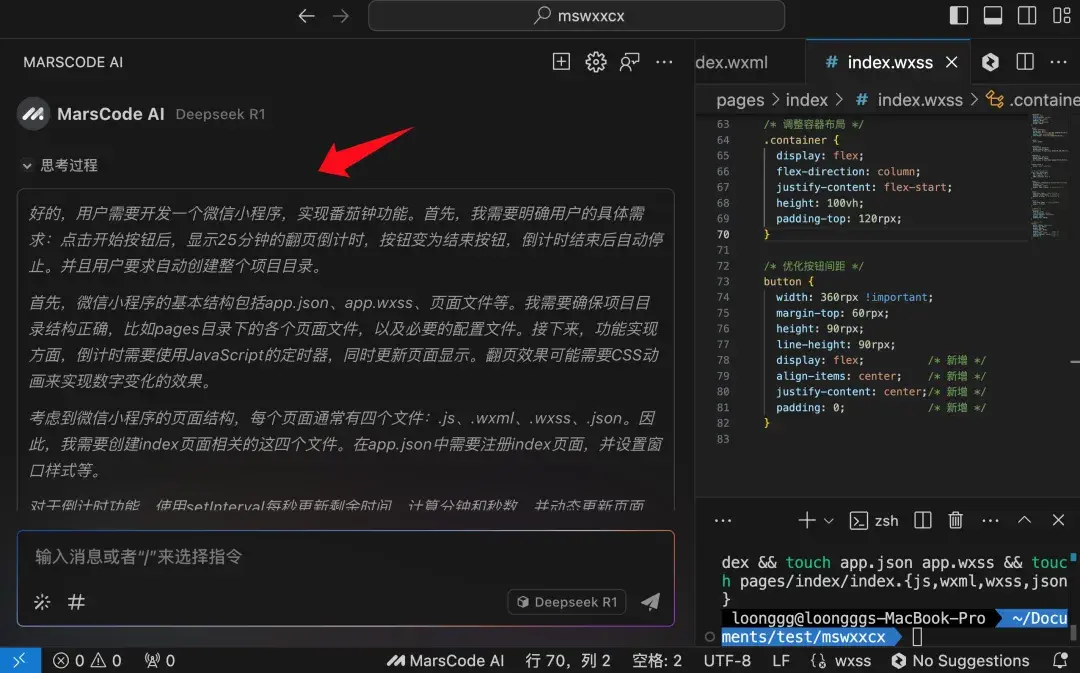Click the MarsCode AI feedback icon
1080x673 pixels.
629,61
